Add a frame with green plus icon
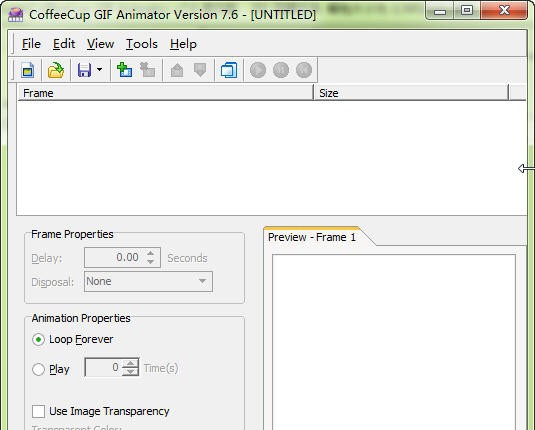 click(124, 70)
